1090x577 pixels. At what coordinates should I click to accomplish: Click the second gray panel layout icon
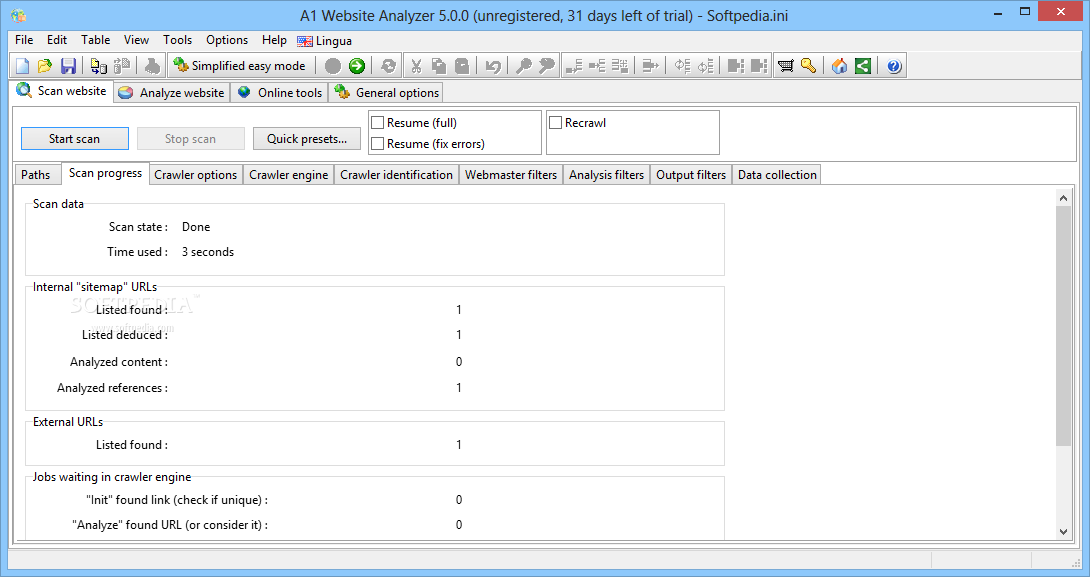point(759,66)
